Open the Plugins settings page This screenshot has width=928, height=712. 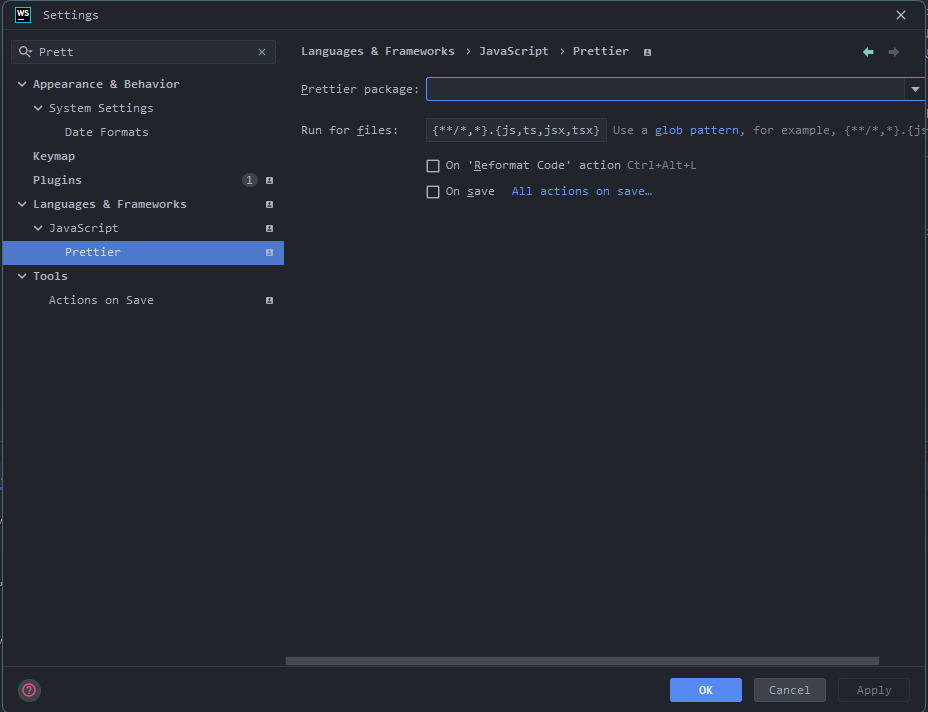(57, 180)
